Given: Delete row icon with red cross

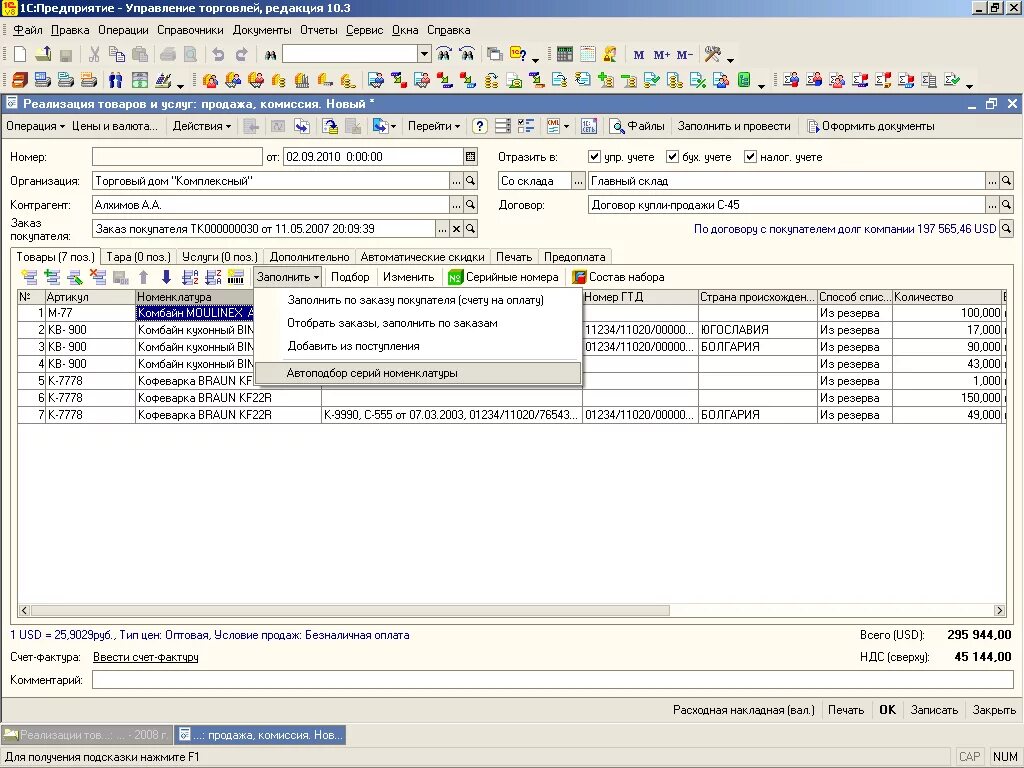Looking at the screenshot, I should tap(98, 277).
